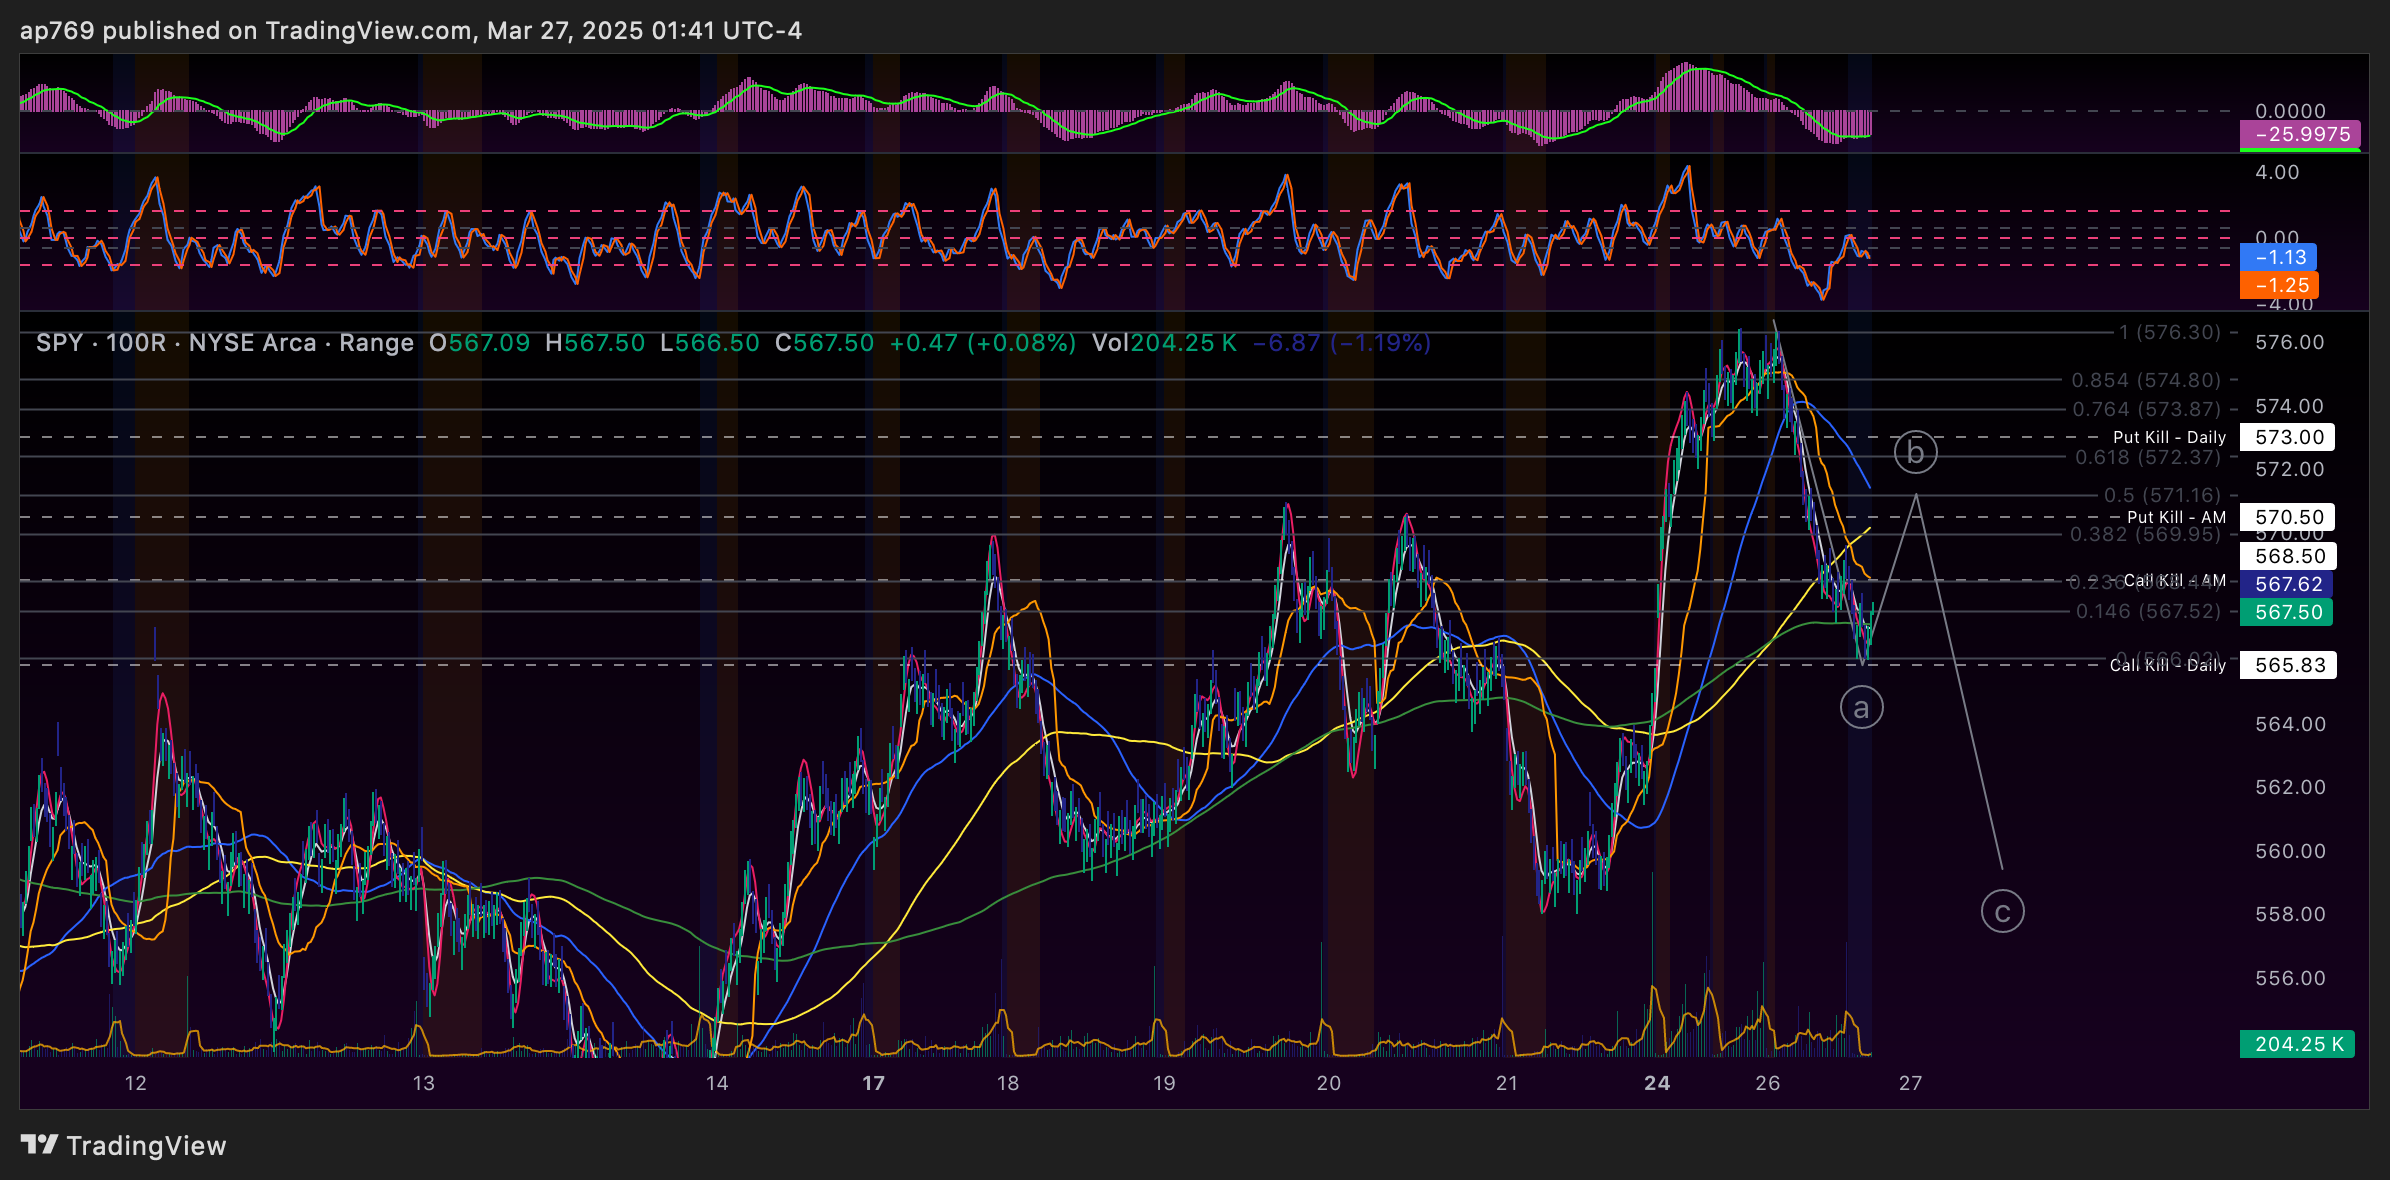The width and height of the screenshot is (2390, 1180).
Task: Click the dark blue 567.62 price tag
Action: 2286,584
